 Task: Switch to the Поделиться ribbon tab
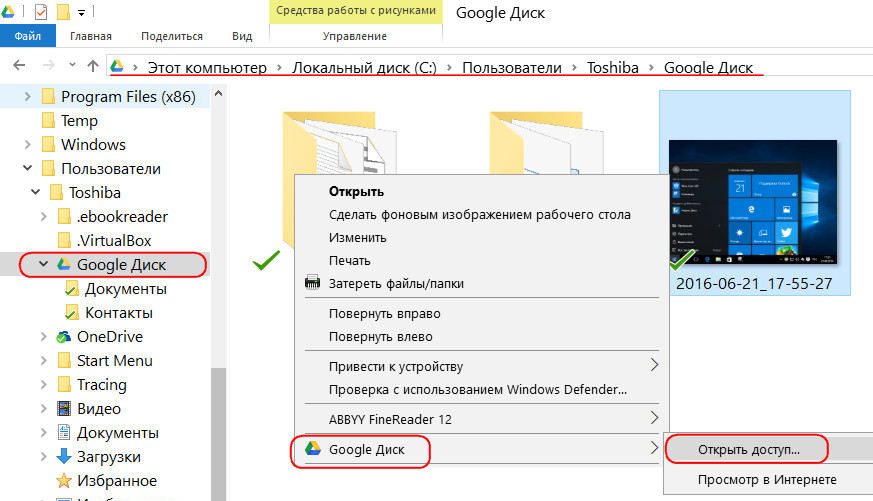point(171,36)
